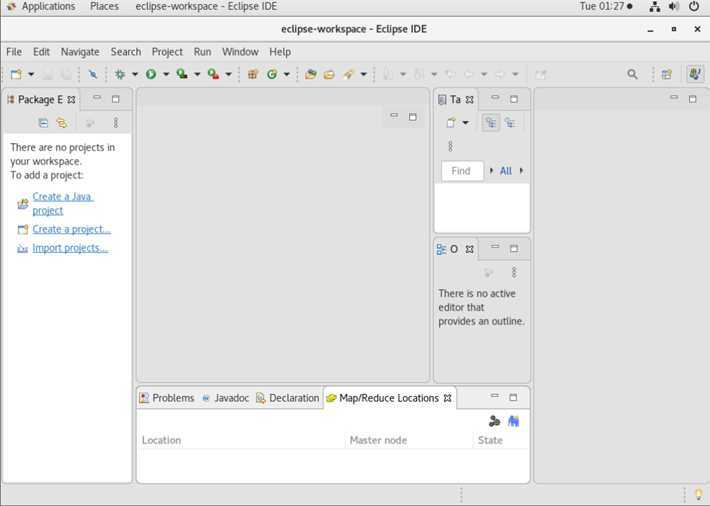Open the Window menu
The width and height of the screenshot is (710, 506).
click(239, 51)
